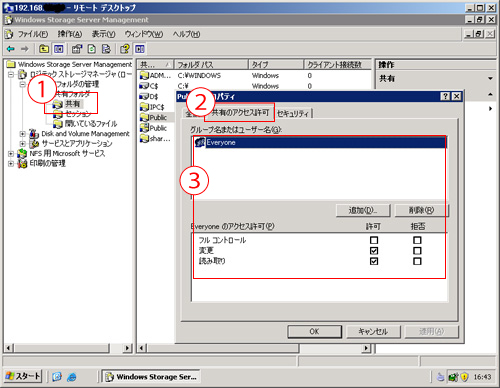This screenshot has height=388, width=500.
Task: Switch to the 共有のアクセス許可 tab
Action: click(240, 113)
